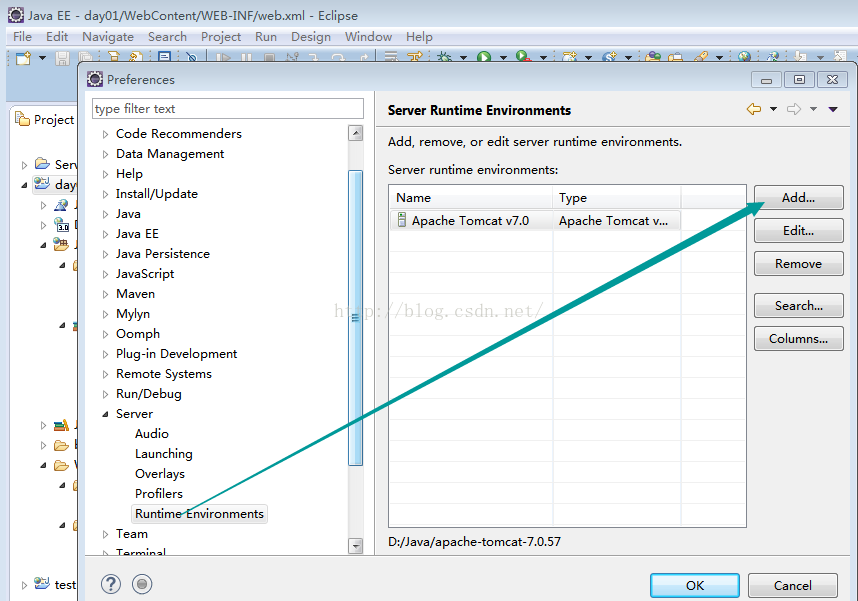Open the Preferences help question mark icon
This screenshot has height=601, width=858.
111,584
